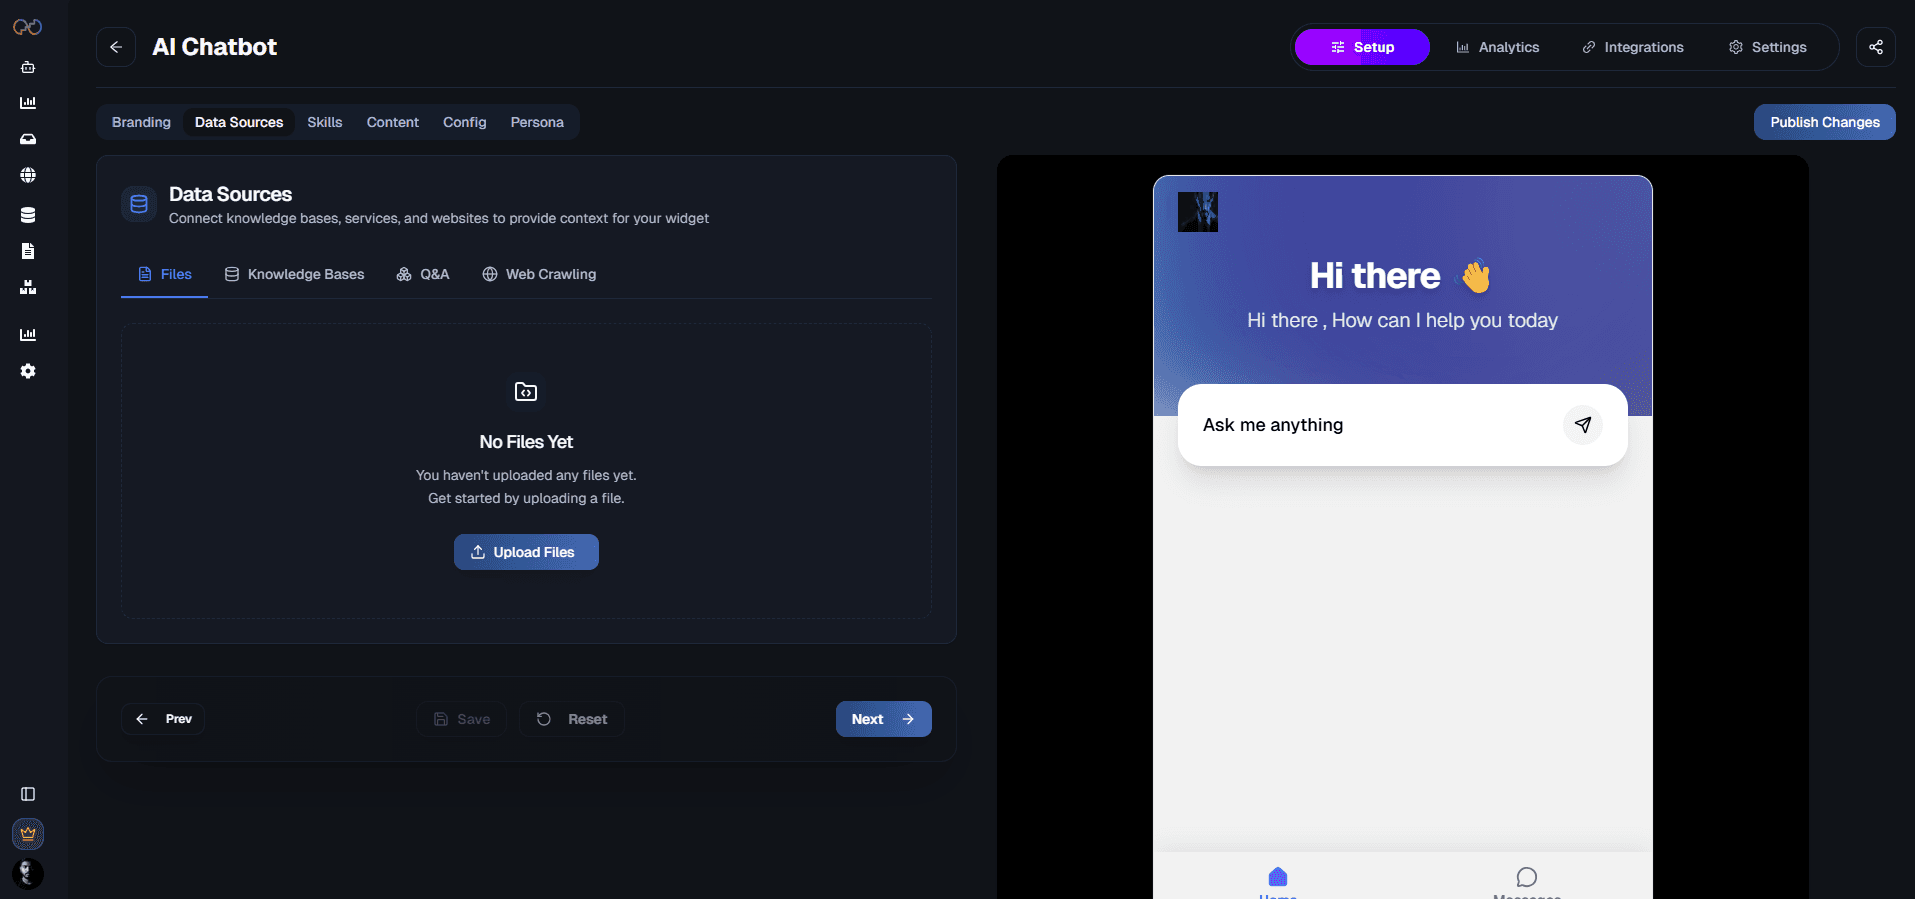The width and height of the screenshot is (1915, 899).
Task: Select the Messages bubble icon in the preview footer
Action: click(1527, 877)
